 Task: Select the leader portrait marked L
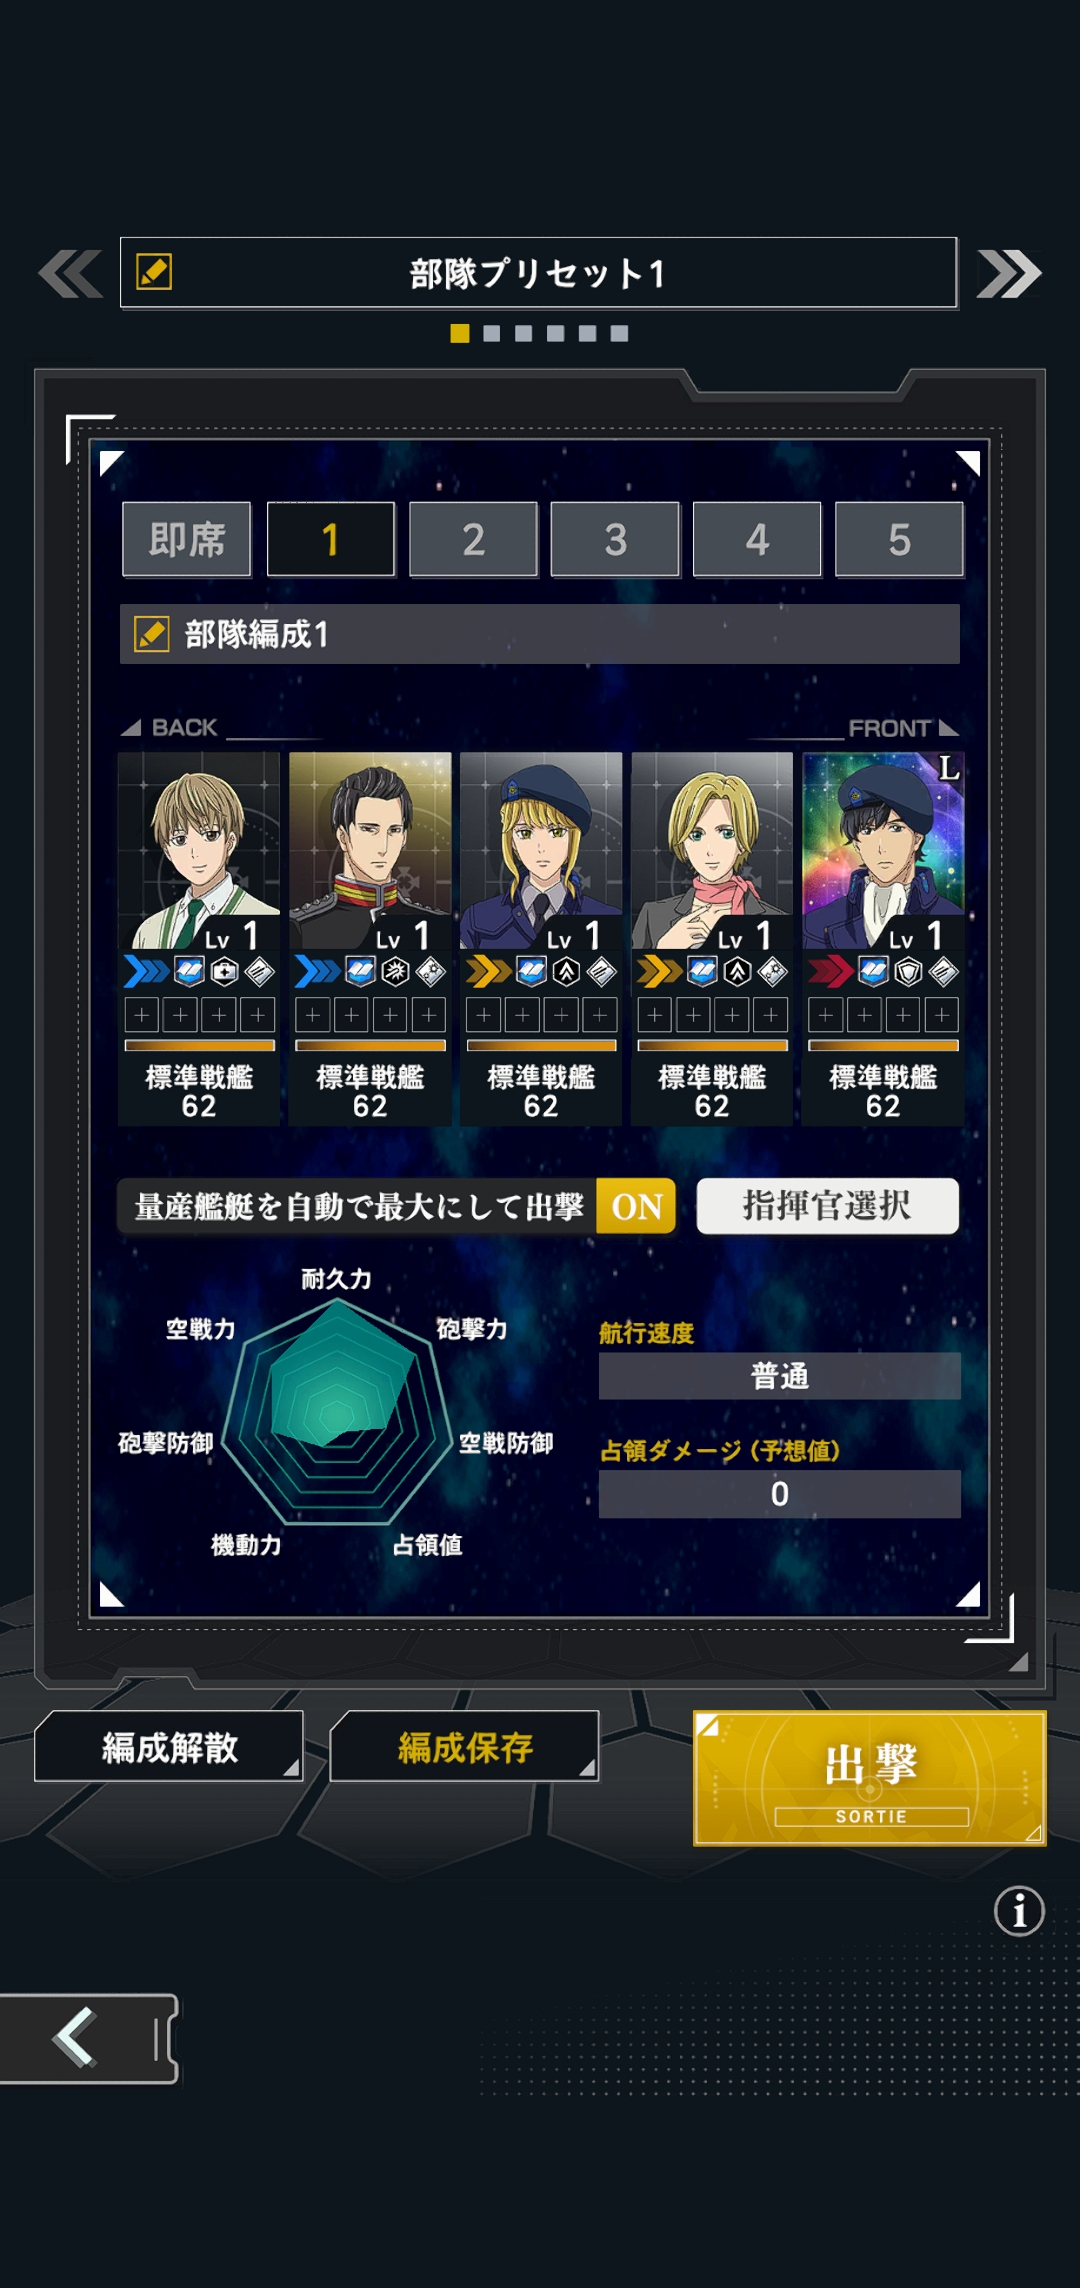click(883, 850)
